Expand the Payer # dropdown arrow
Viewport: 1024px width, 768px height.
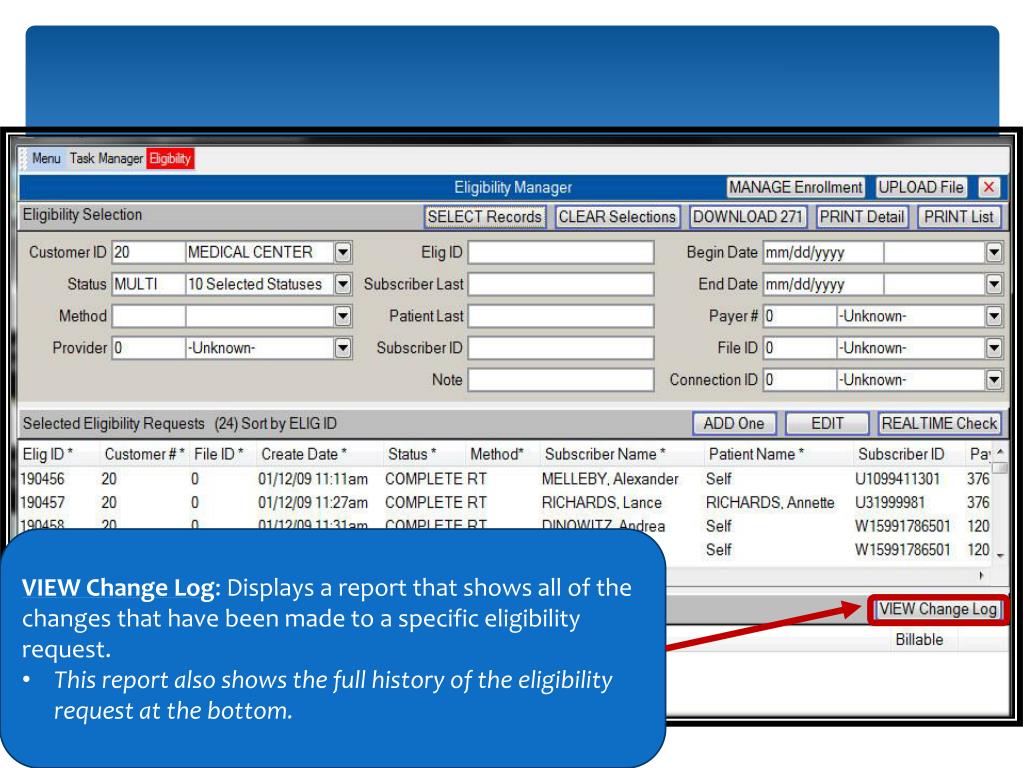click(993, 316)
